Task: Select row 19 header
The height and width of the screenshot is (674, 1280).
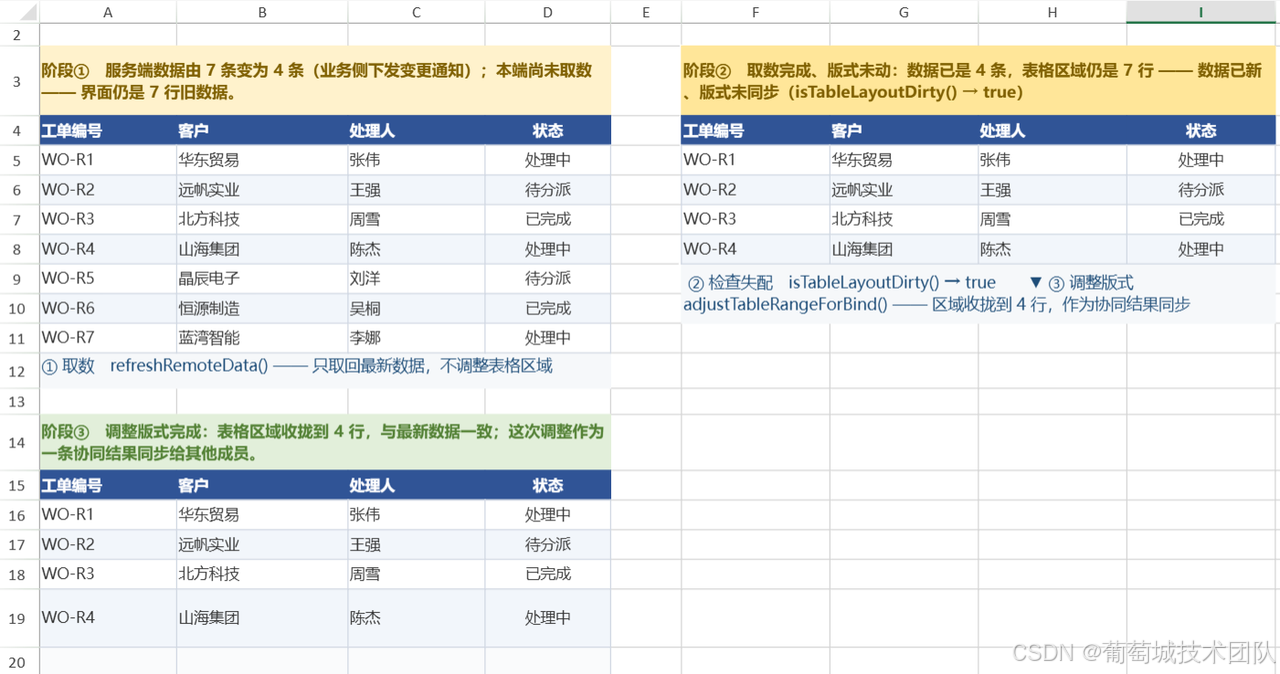Action: [x=19, y=618]
